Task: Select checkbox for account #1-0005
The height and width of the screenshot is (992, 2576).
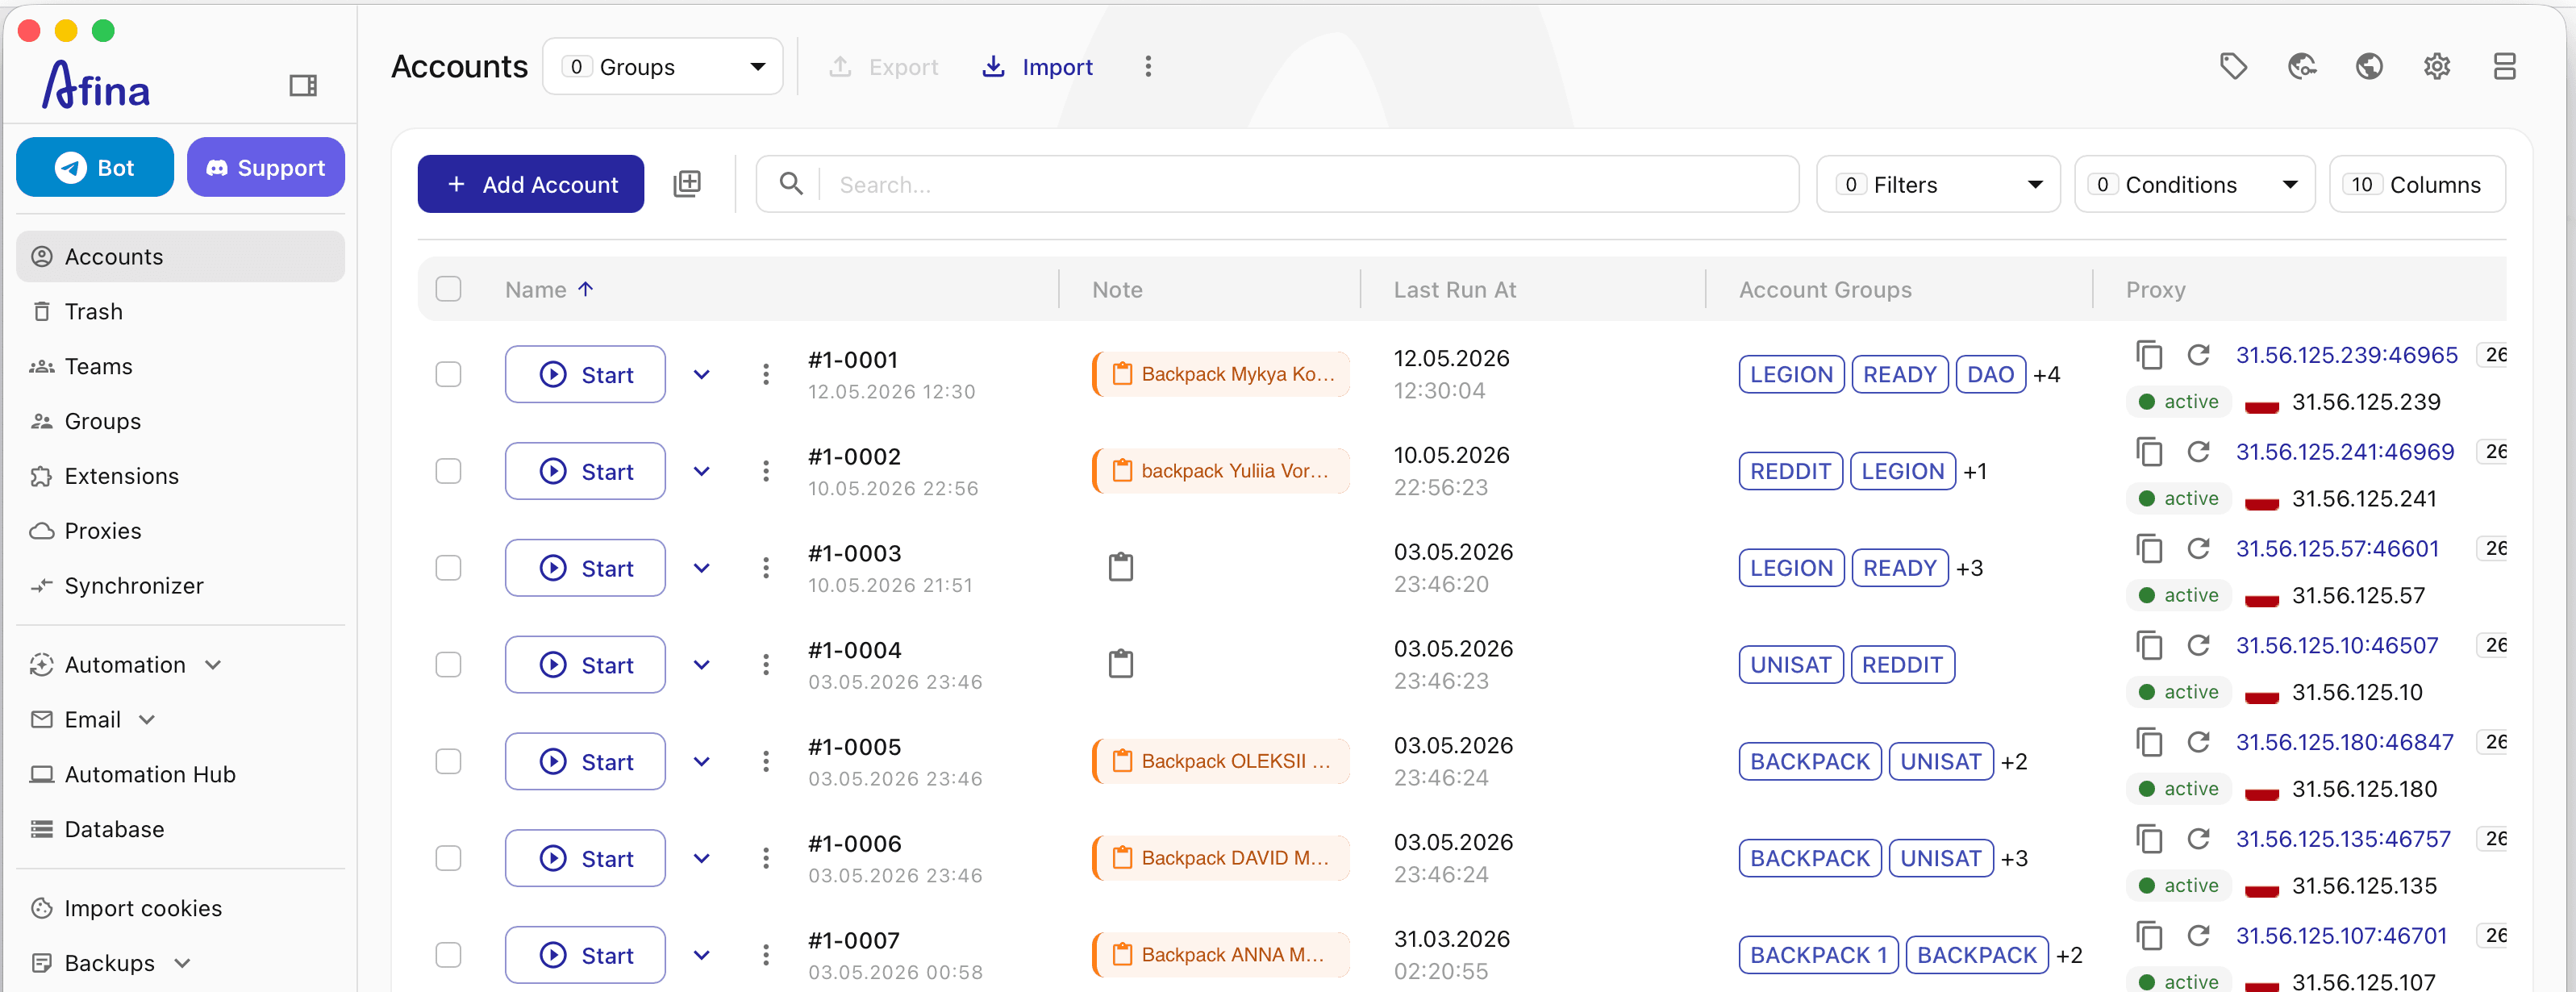Action: (448, 762)
